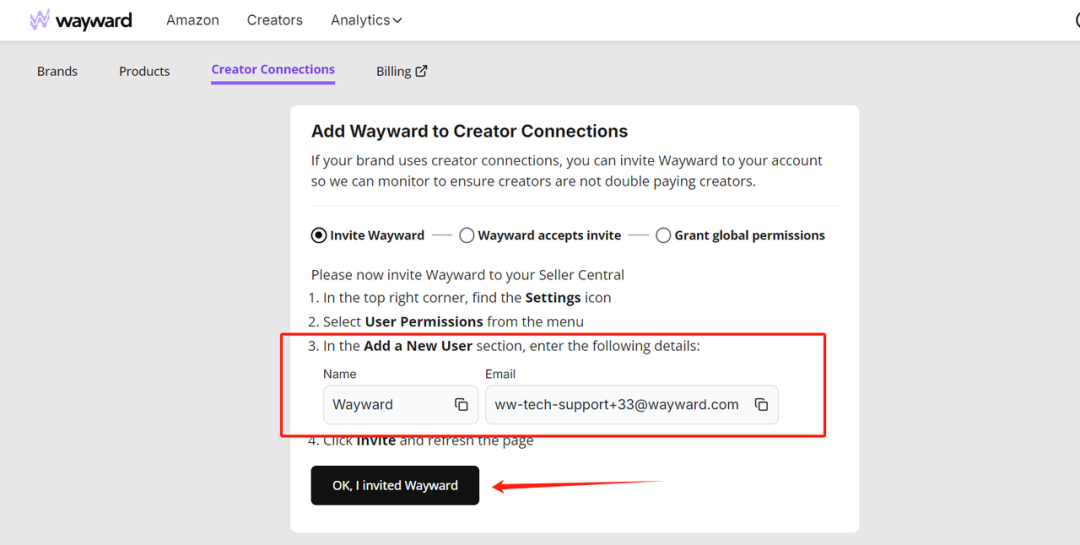Copy the ww-tech-support email address
The image size is (1080, 545).
[761, 404]
